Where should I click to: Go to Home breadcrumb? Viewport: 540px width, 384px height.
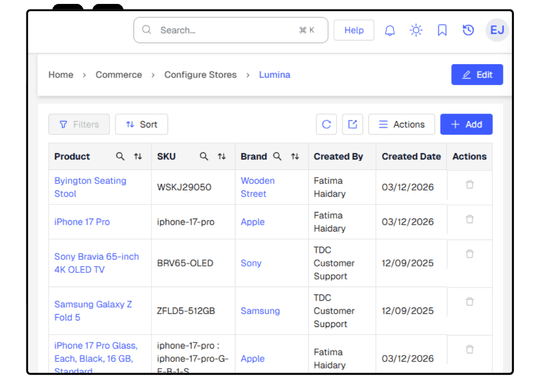[x=61, y=75]
